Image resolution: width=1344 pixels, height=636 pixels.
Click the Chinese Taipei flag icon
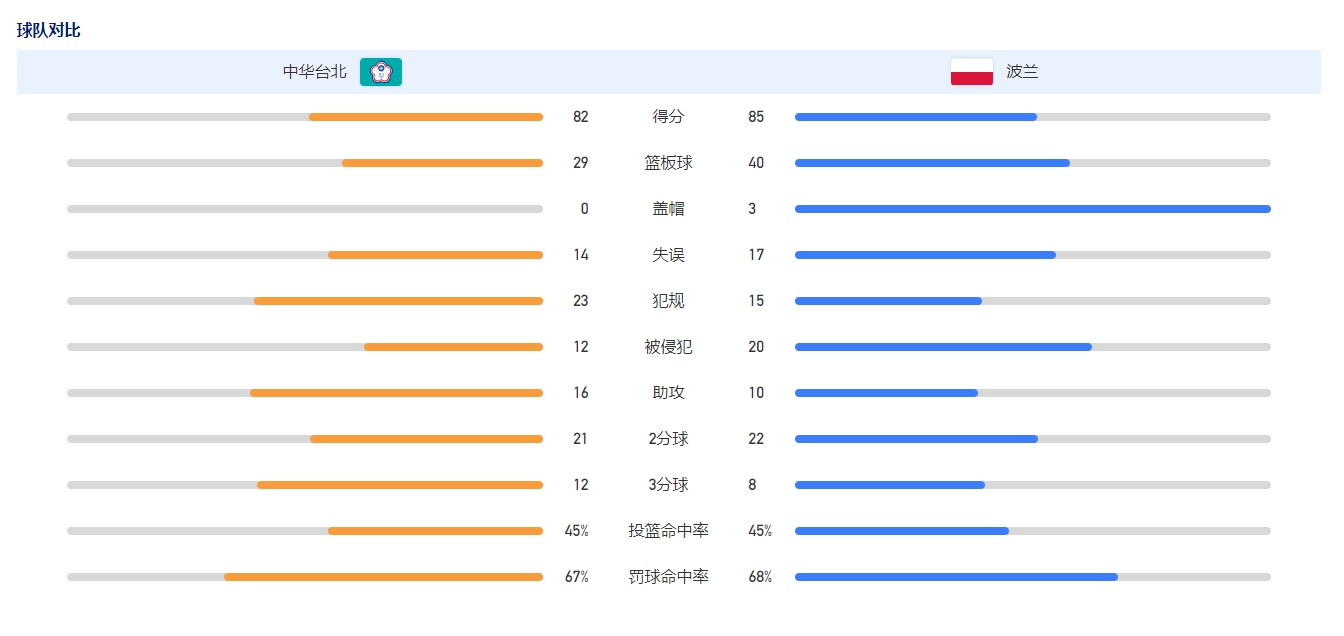pyautogui.click(x=381, y=72)
